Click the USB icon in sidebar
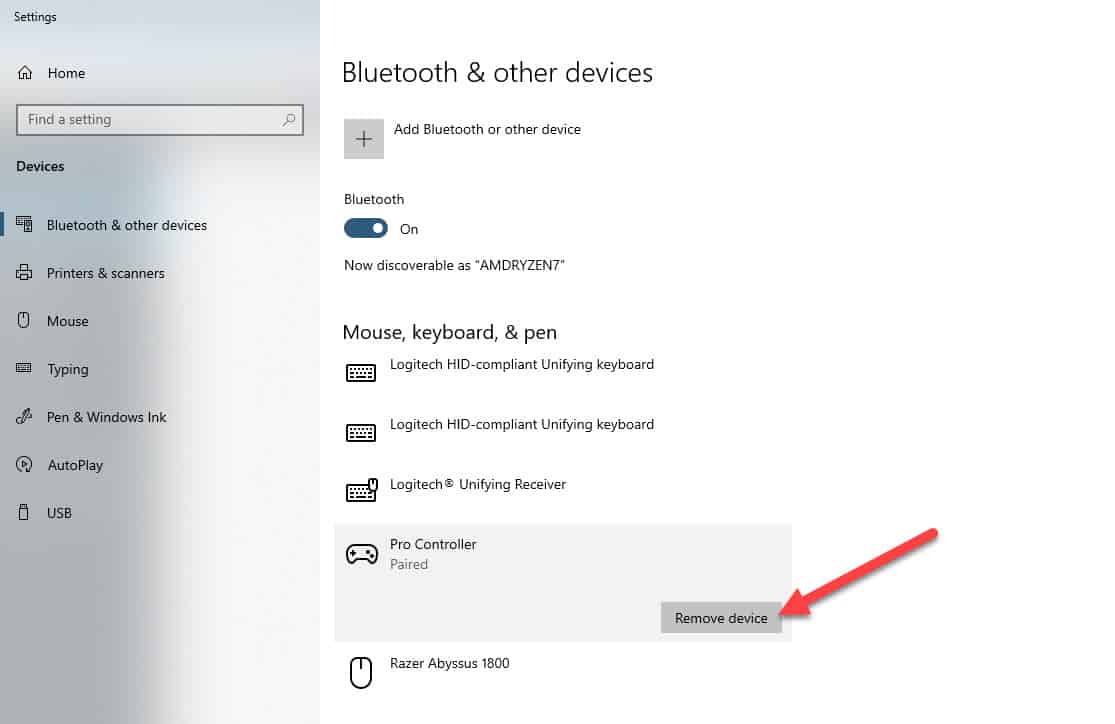The image size is (1115, 724). pos(24,512)
